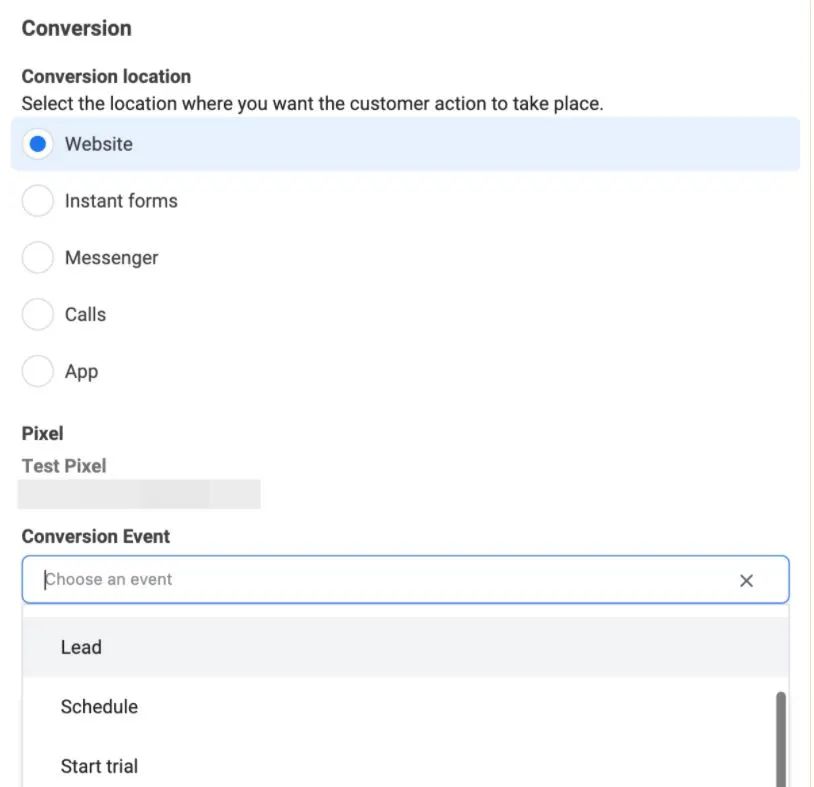
Task: Click the Test Pixel name
Action: click(64, 466)
